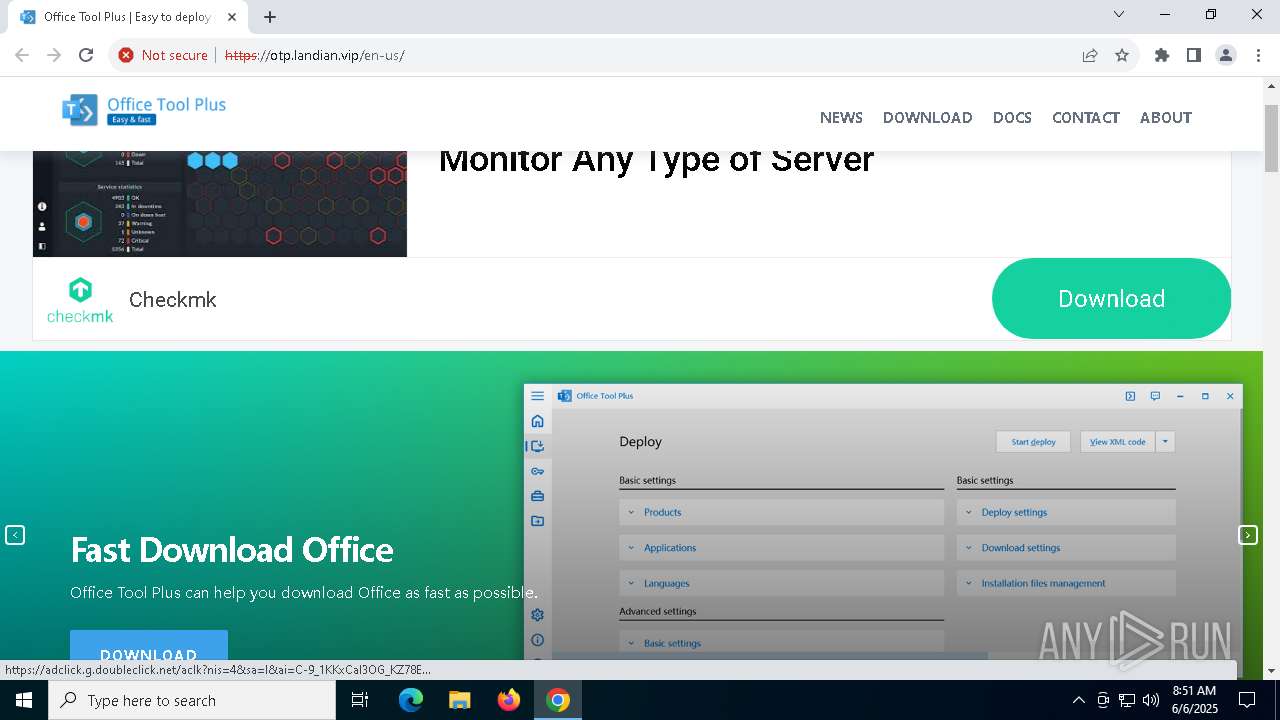Open the CONTACT menu item

coord(1085,117)
